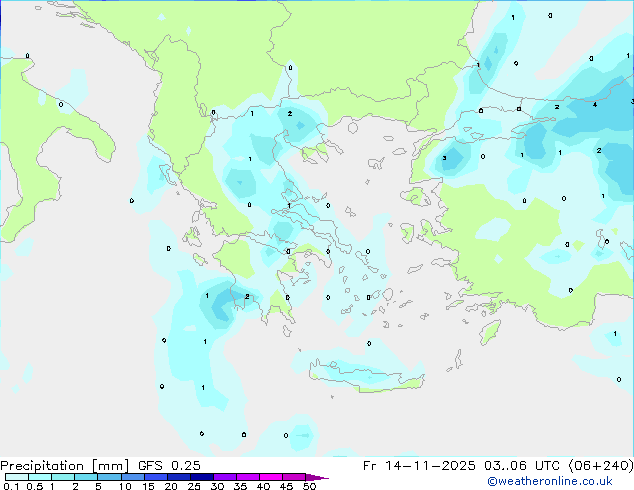Click the above-50 arrow tip of legend

click(317, 477)
